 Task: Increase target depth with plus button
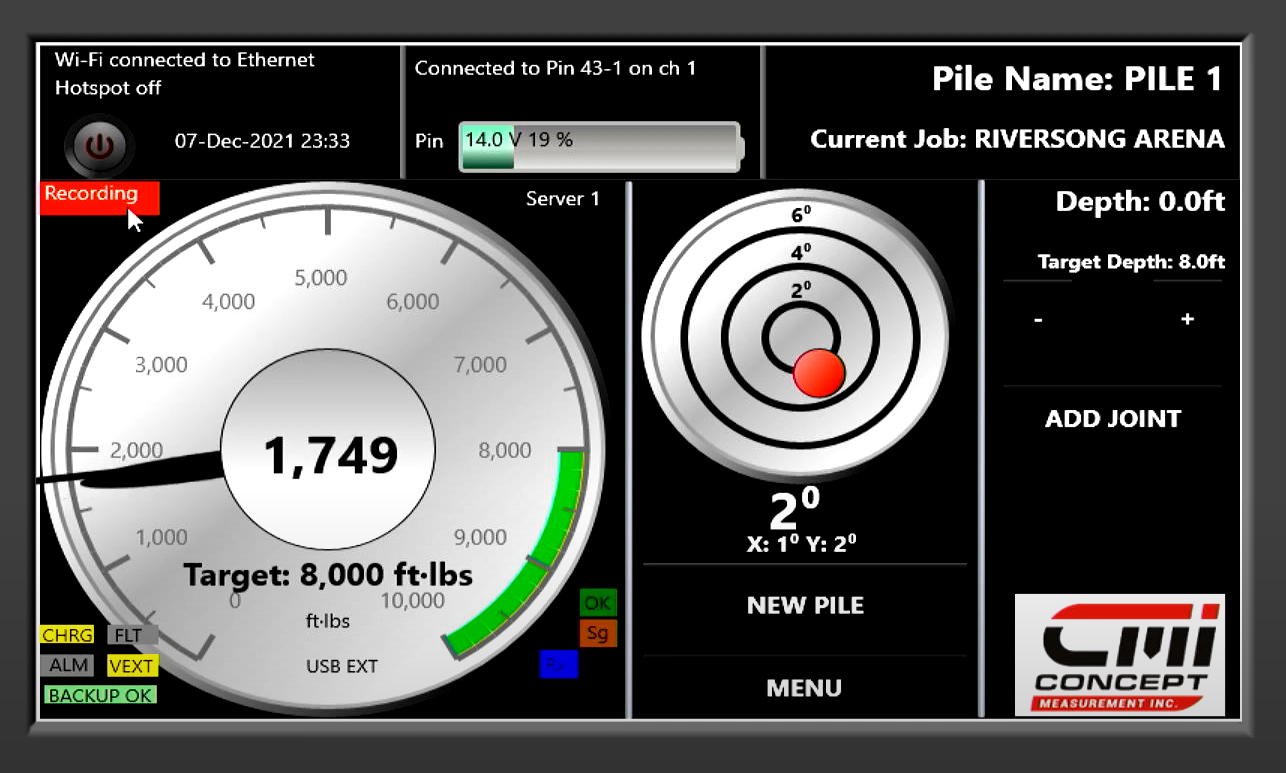1187,320
